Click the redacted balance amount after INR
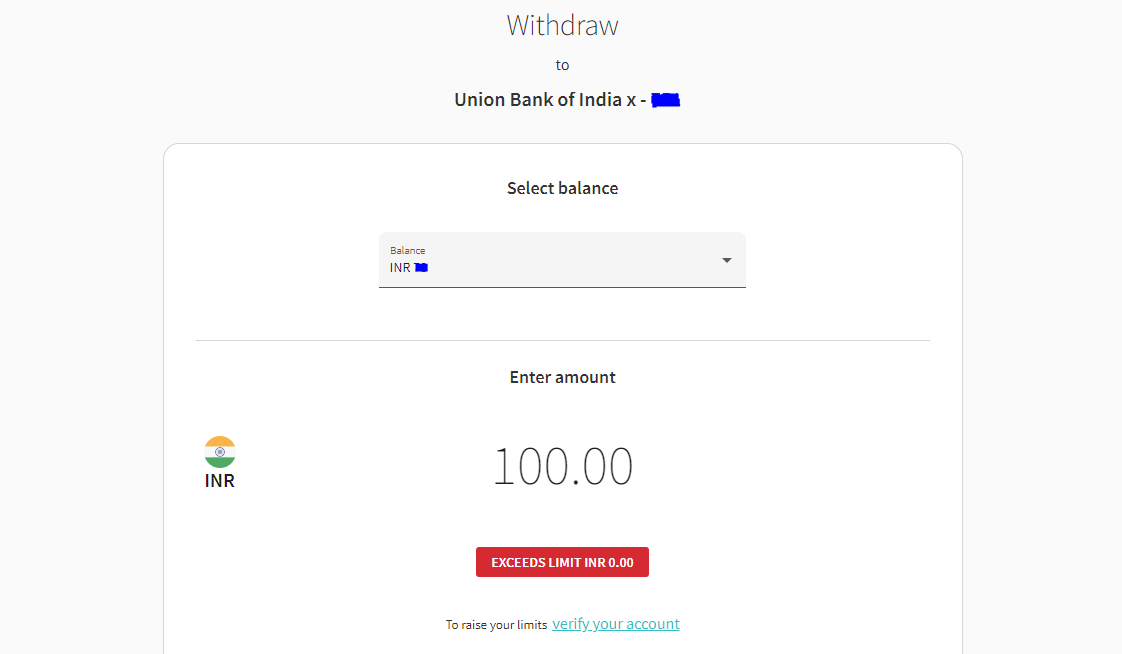1122x654 pixels. coord(421,268)
